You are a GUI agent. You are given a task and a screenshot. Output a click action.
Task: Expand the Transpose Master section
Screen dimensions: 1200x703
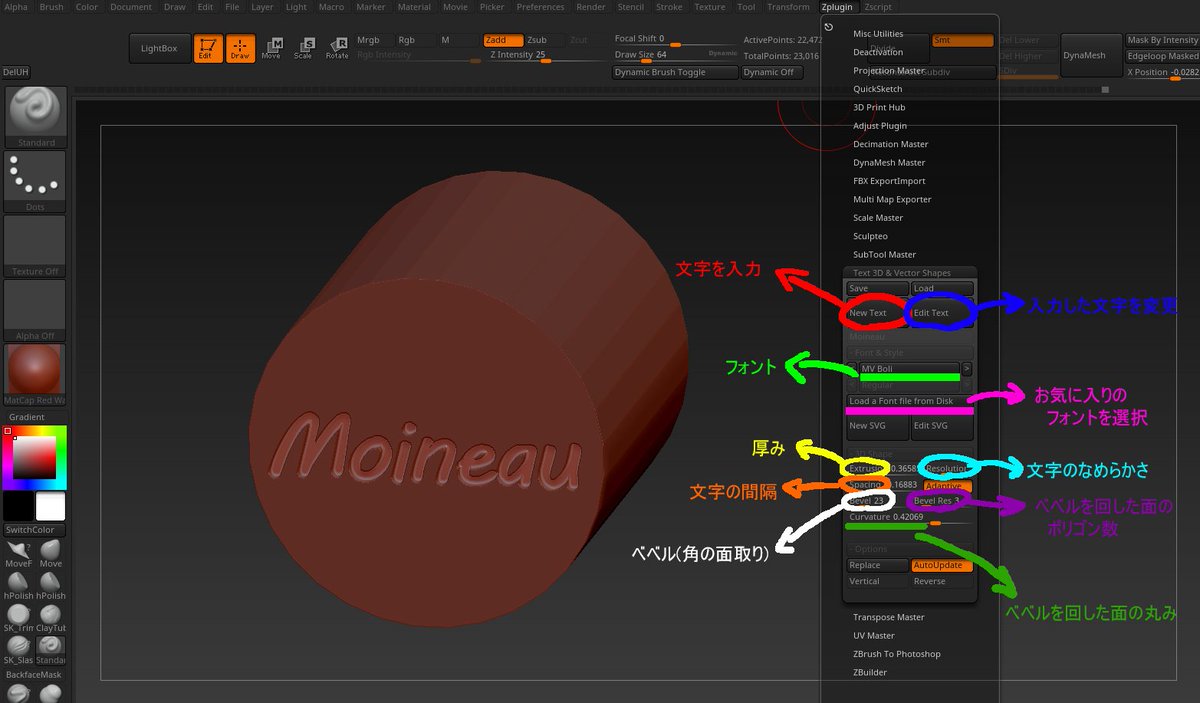click(x=889, y=617)
